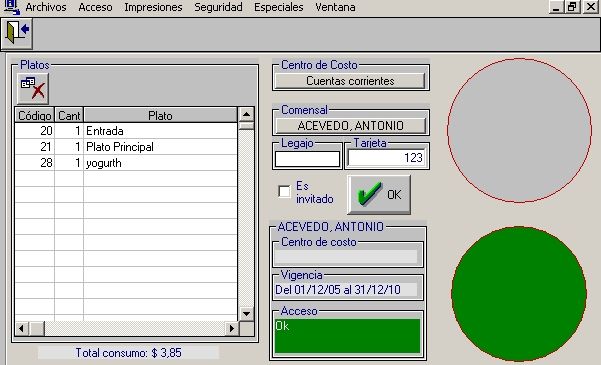Click the green checkmark OK button
This screenshot has width=601, height=365.
tap(379, 194)
